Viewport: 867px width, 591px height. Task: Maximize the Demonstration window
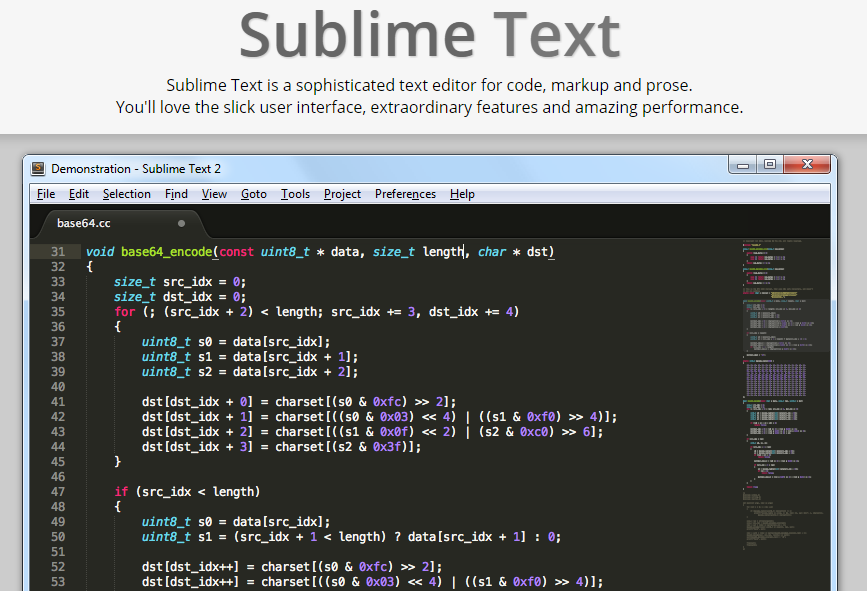coord(770,165)
